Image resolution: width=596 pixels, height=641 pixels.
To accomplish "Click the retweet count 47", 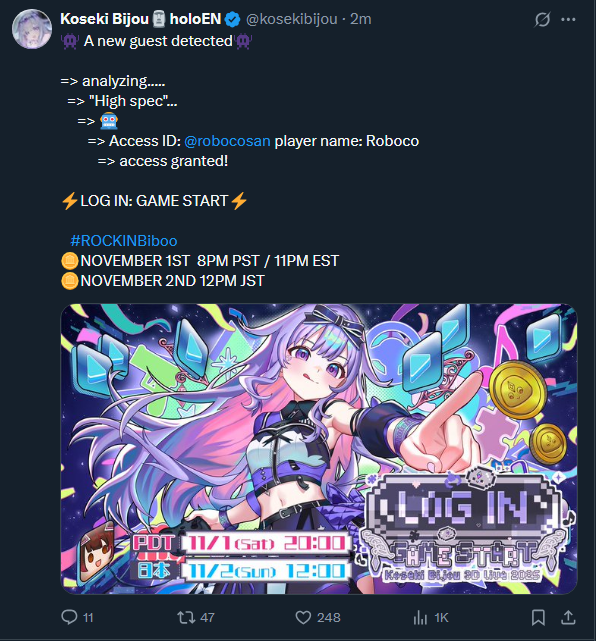I will click(207, 617).
